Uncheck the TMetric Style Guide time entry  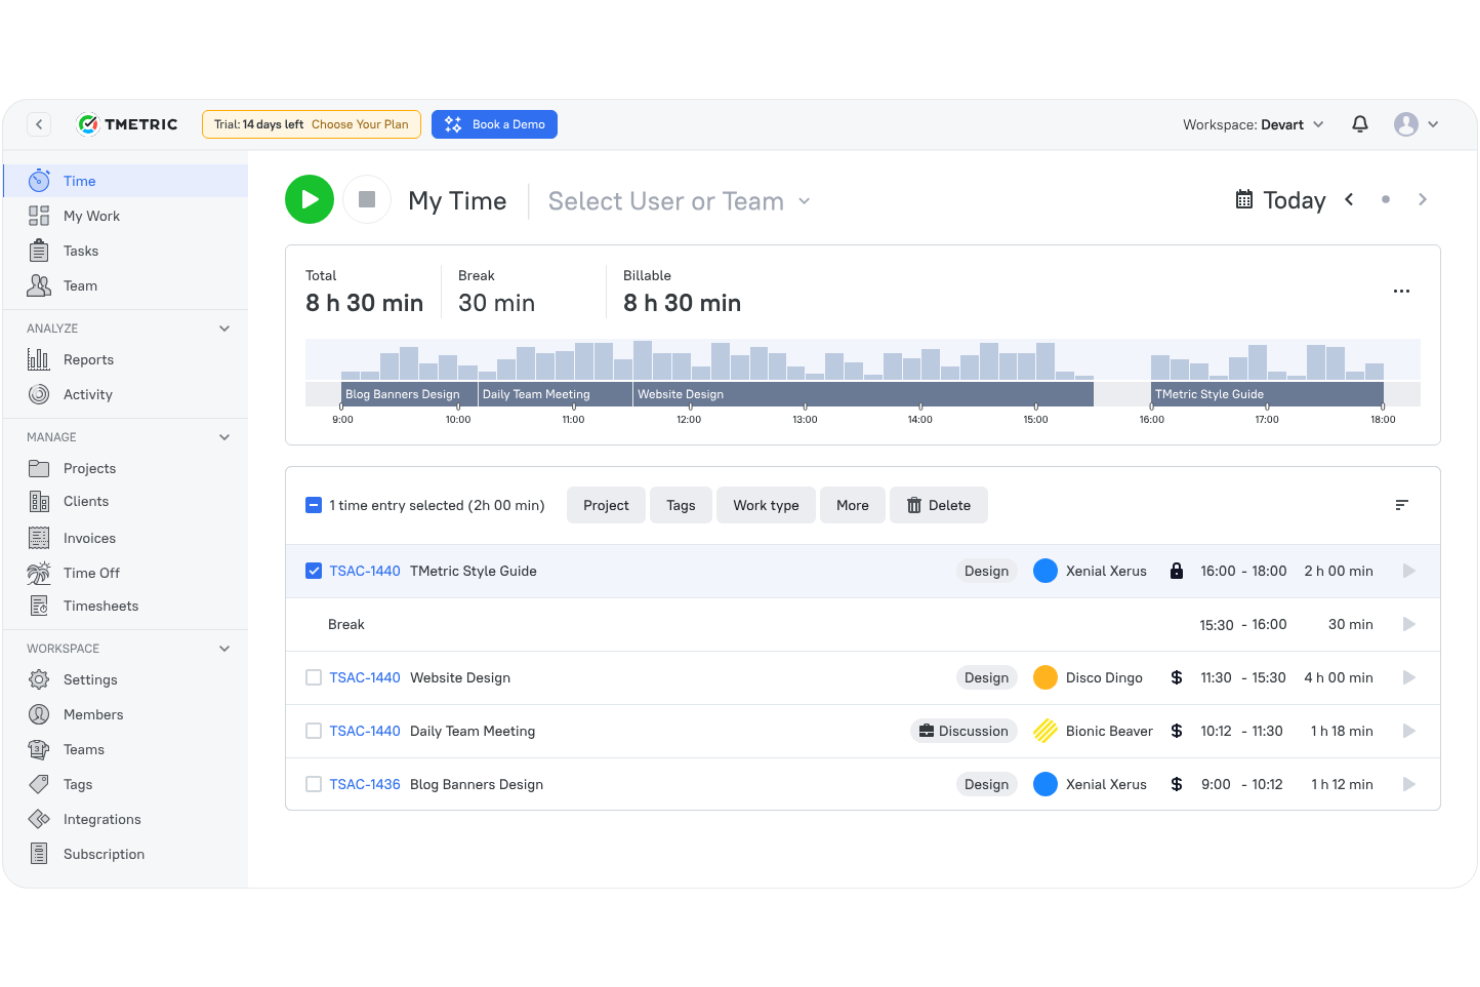(313, 570)
